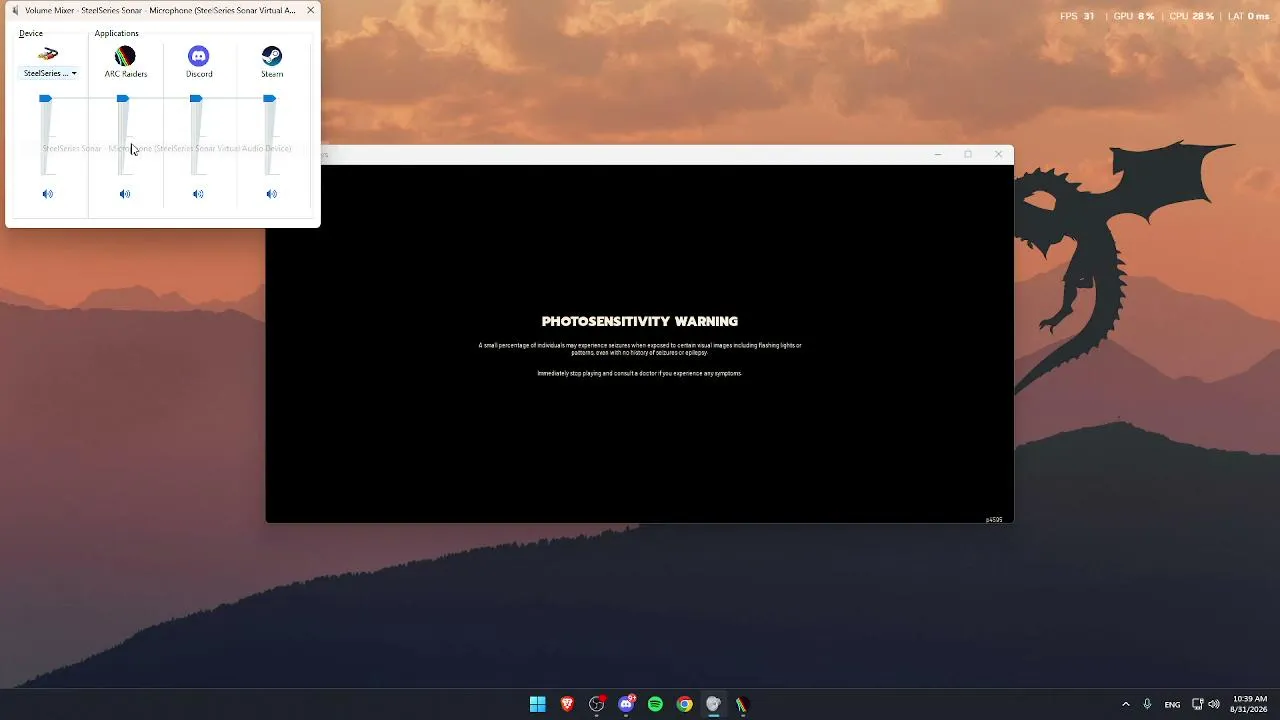The width and height of the screenshot is (1280, 720).
Task: Show hidden system tray icons
Action: (1125, 704)
